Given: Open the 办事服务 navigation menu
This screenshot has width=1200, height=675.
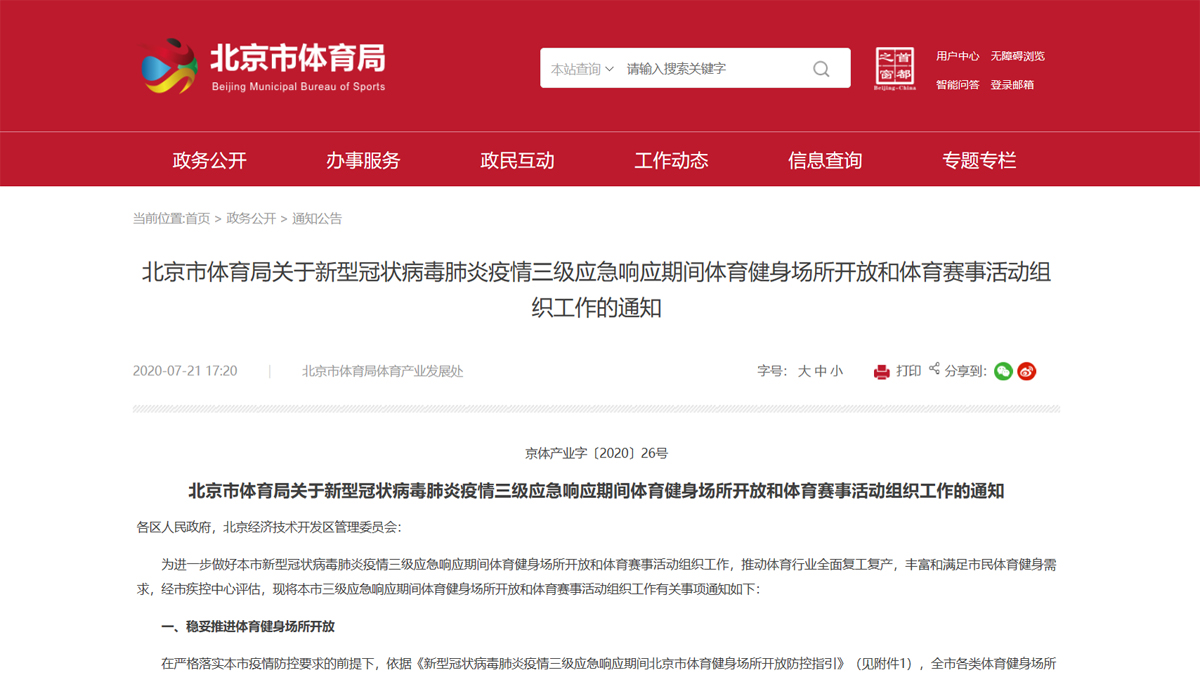Looking at the screenshot, I should click(x=363, y=160).
